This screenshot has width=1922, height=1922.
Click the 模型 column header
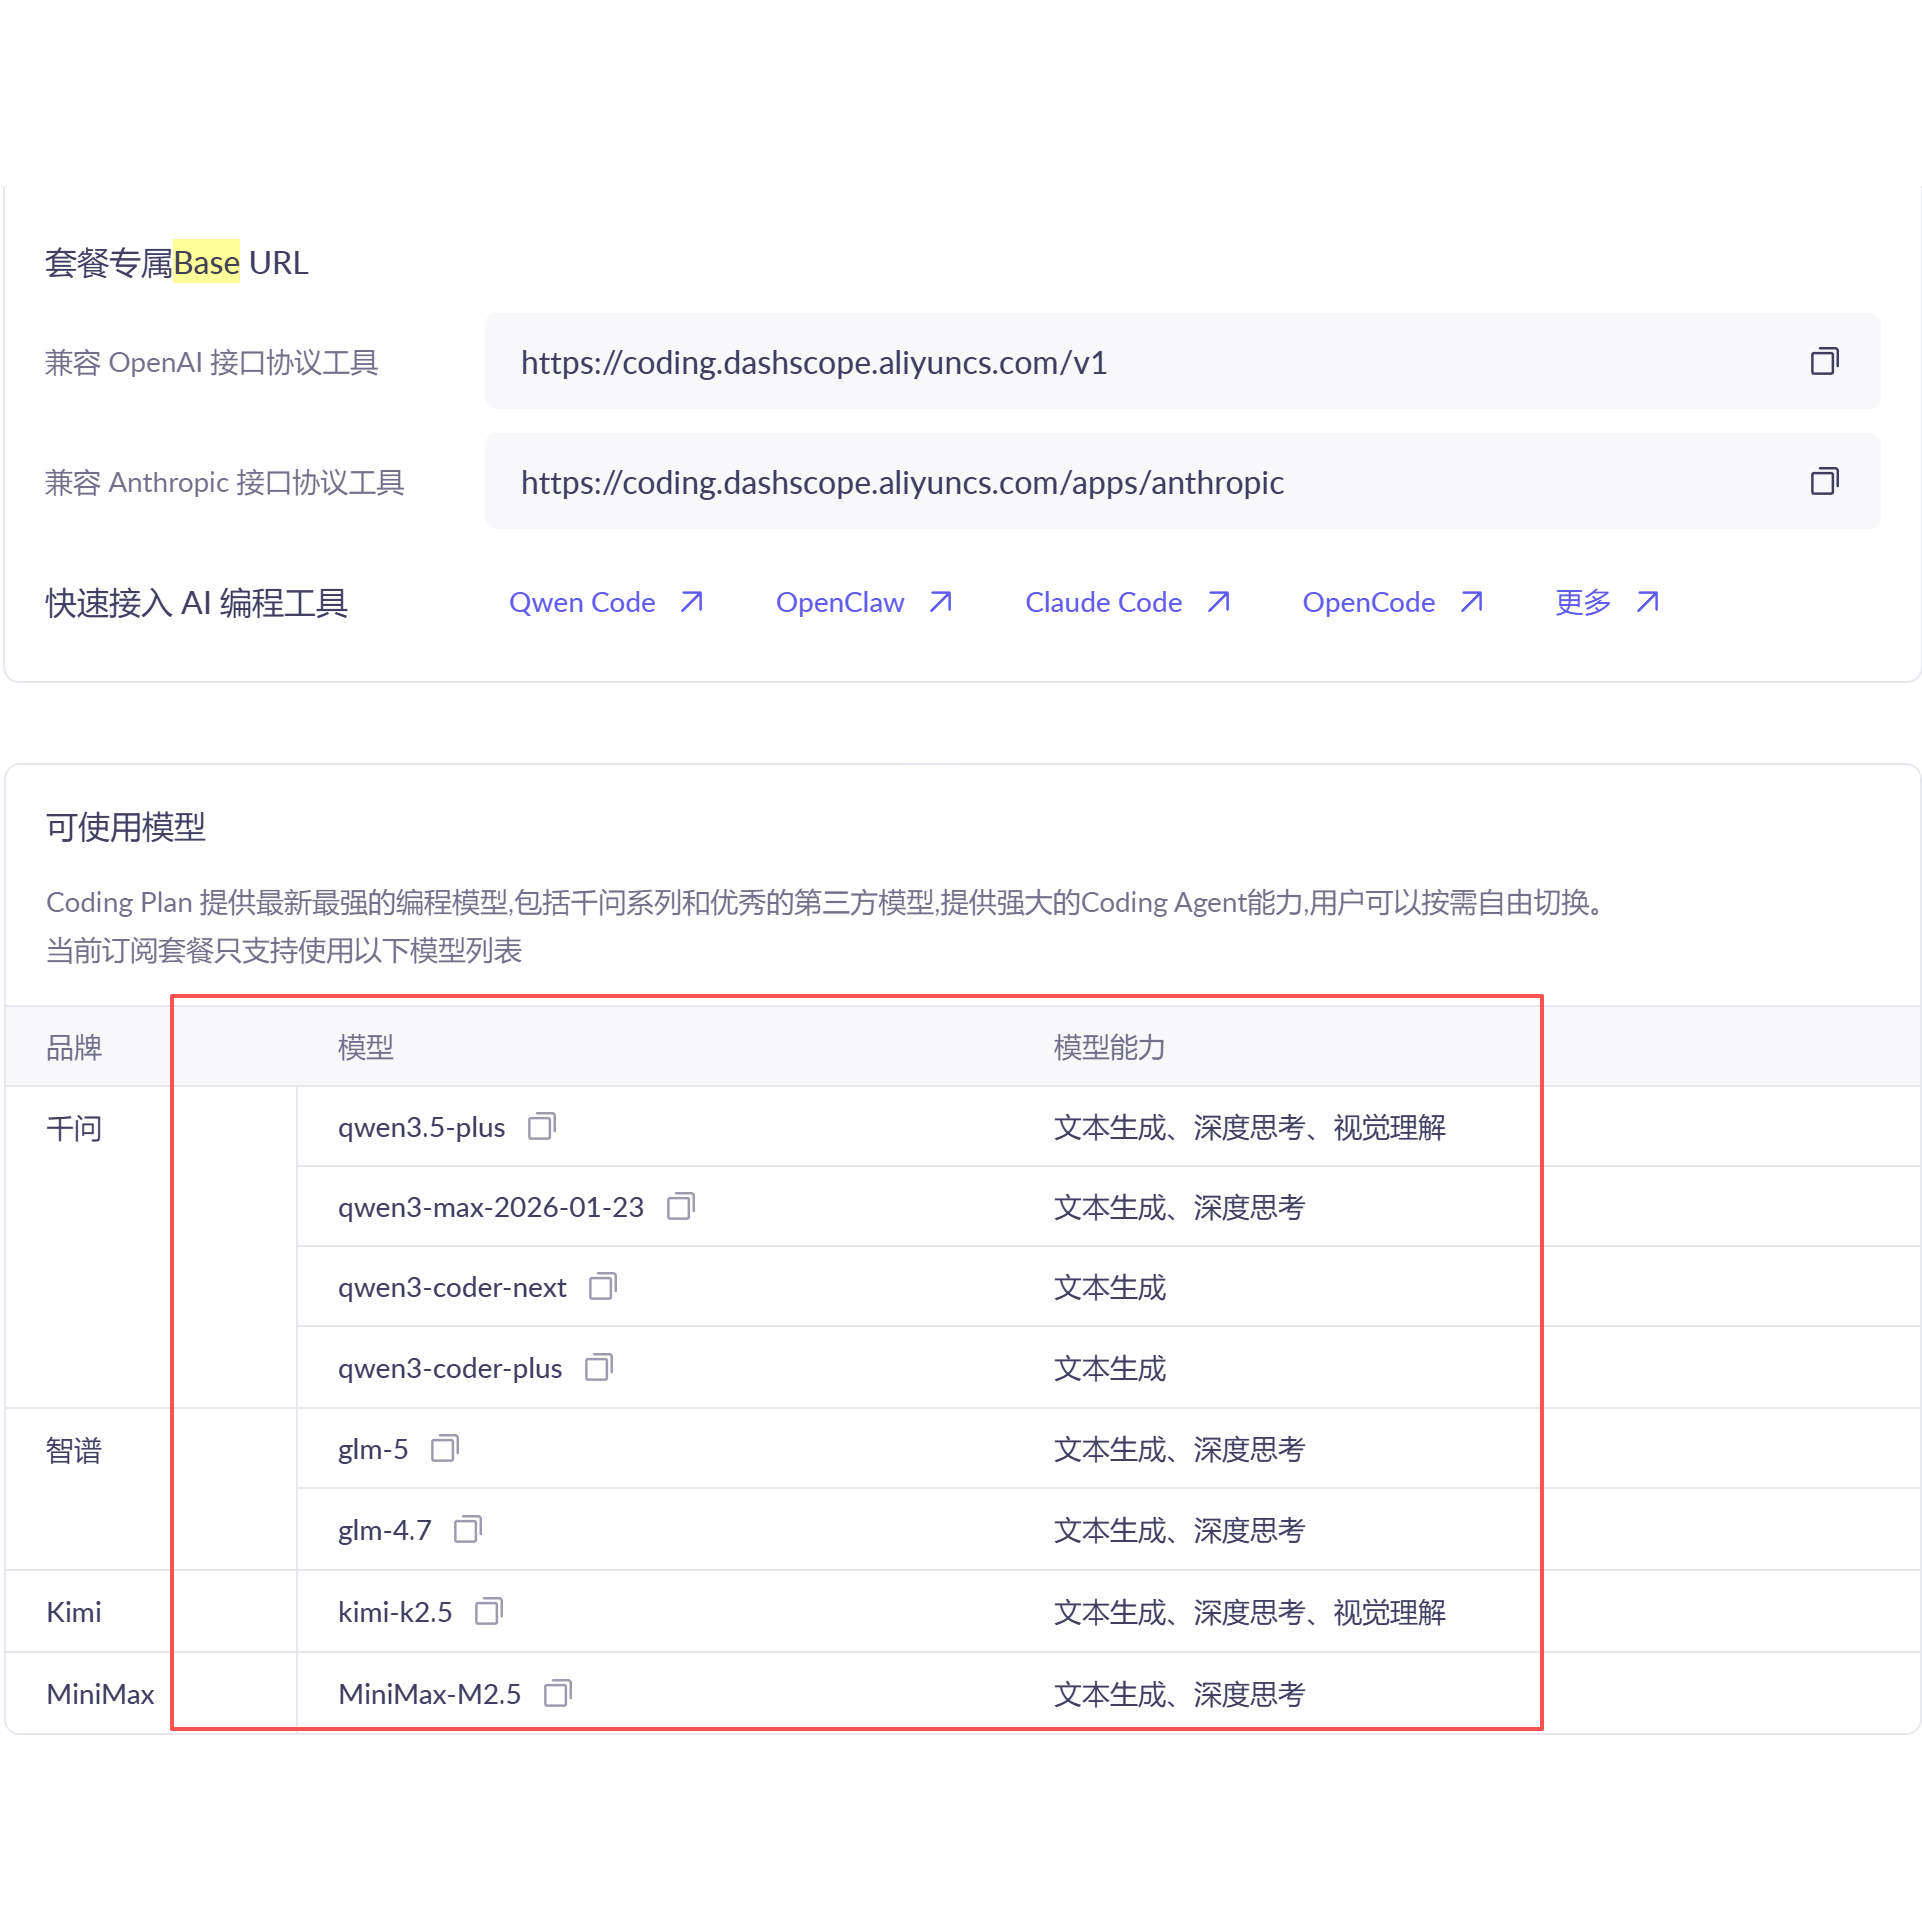point(366,1047)
